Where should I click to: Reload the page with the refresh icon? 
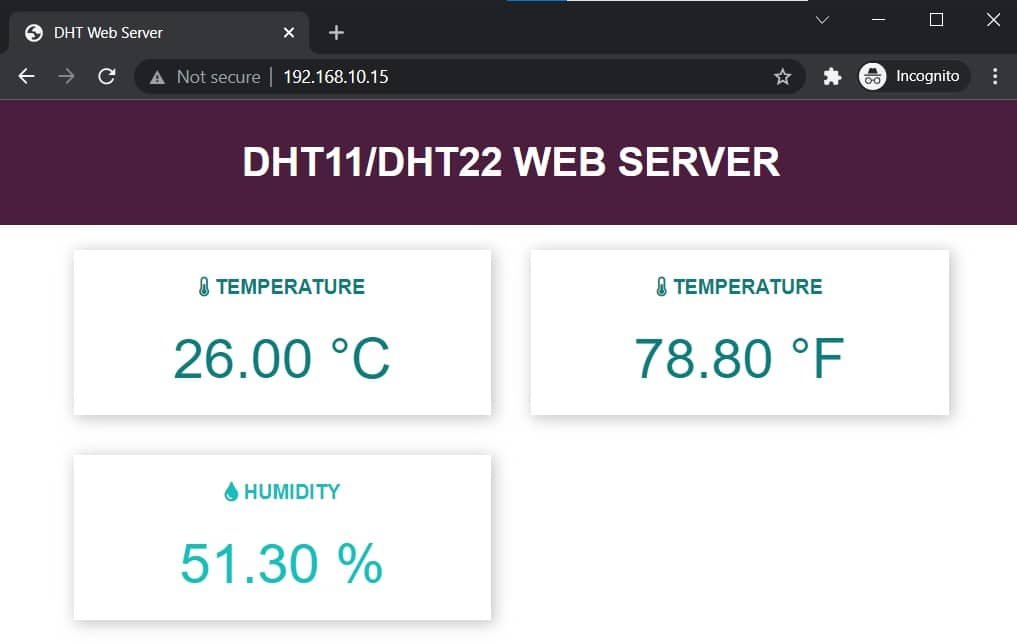coord(107,77)
